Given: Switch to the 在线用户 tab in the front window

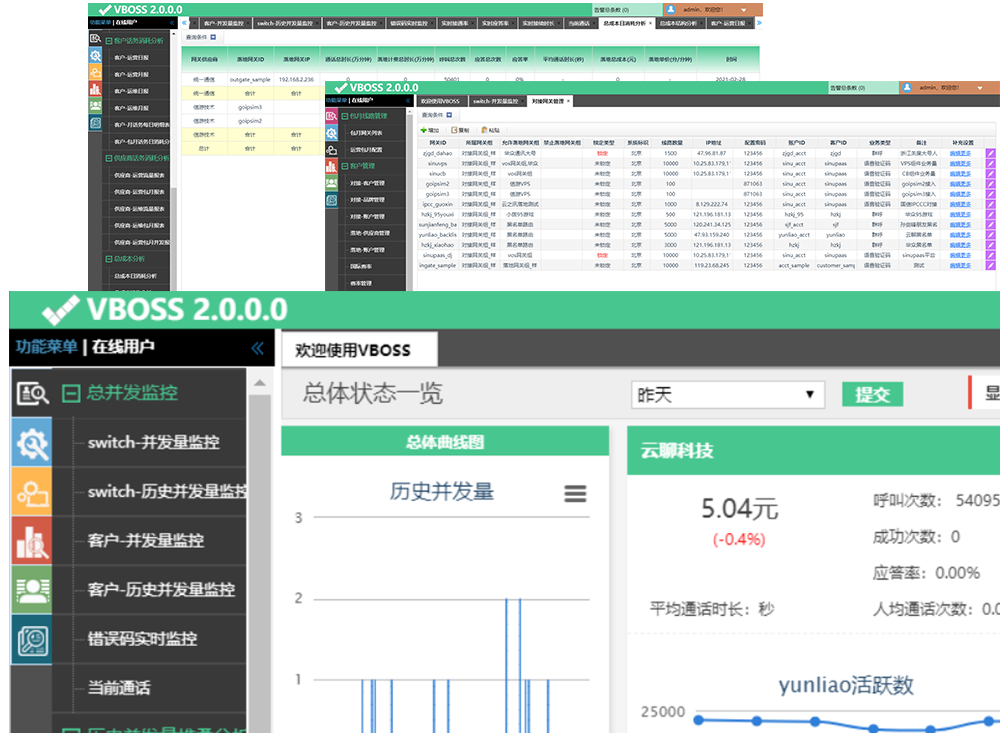Looking at the screenshot, I should (x=123, y=347).
